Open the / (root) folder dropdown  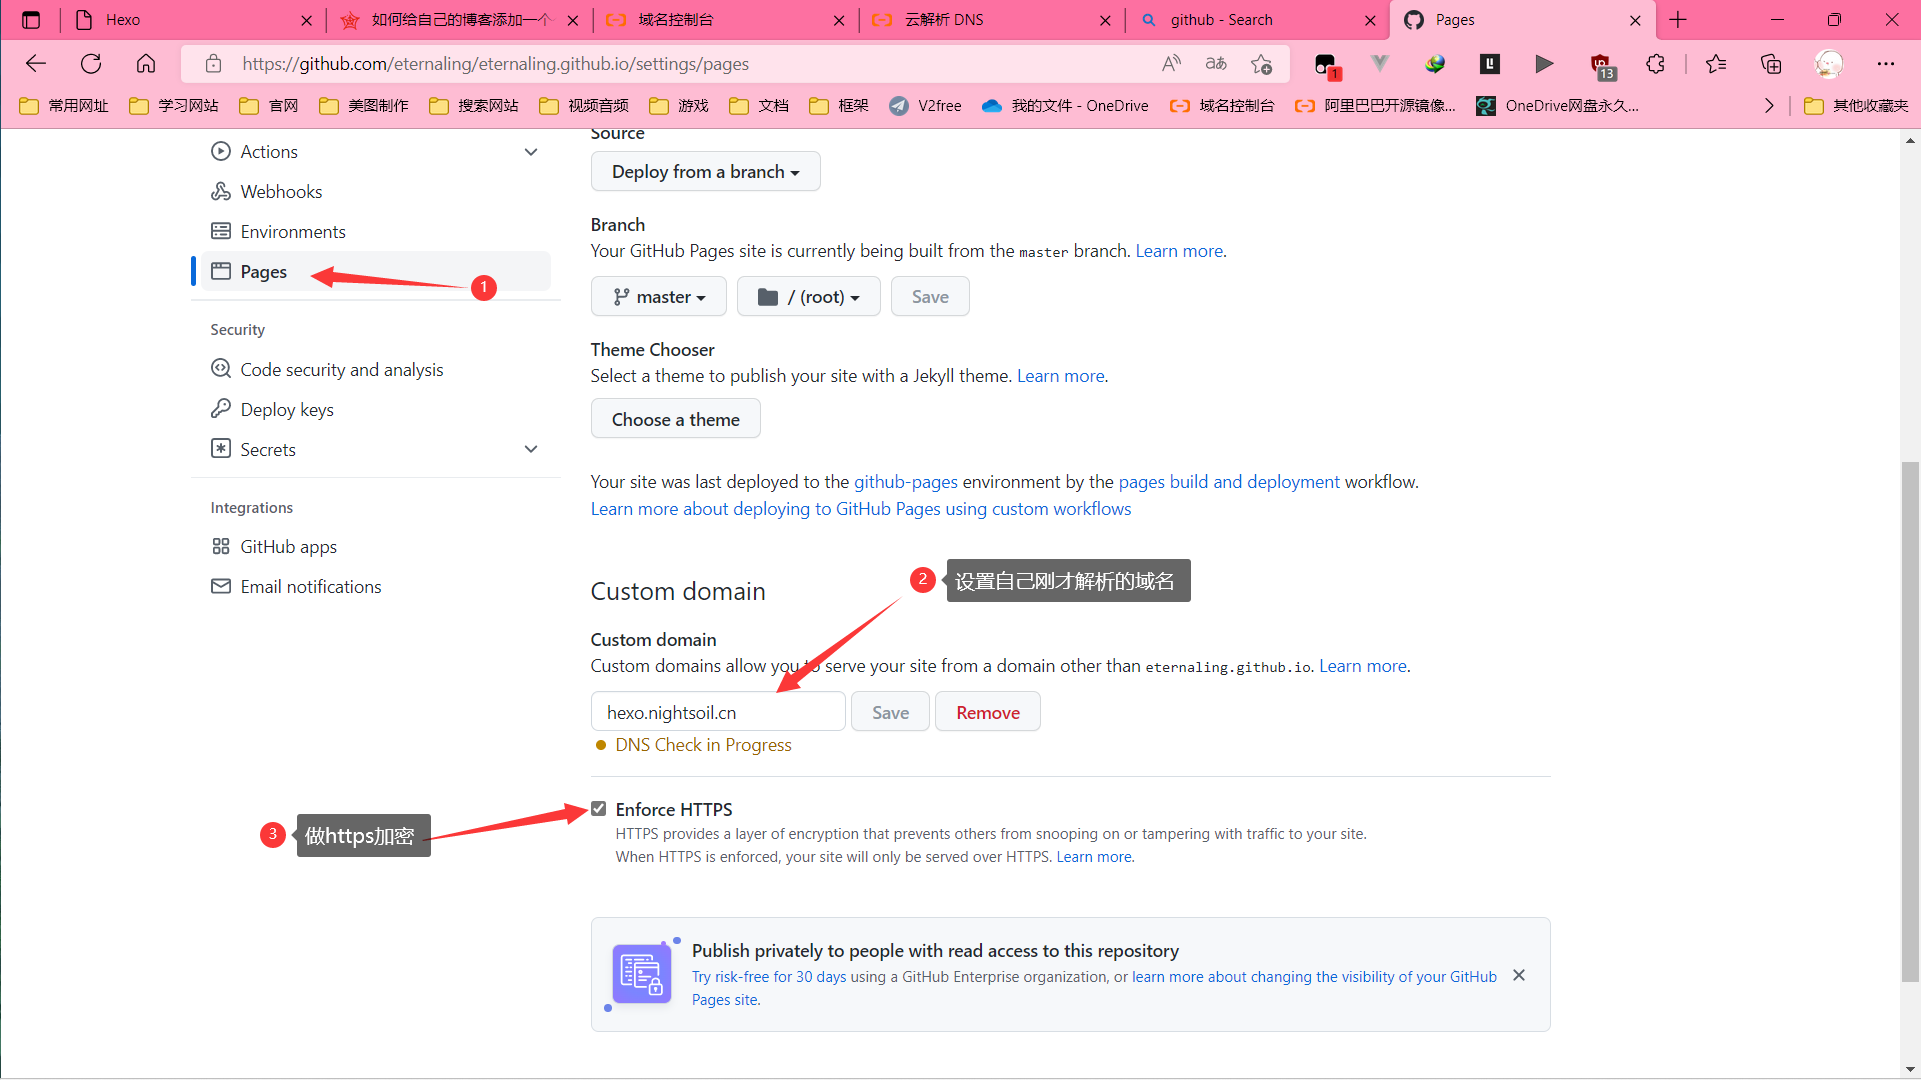click(x=809, y=297)
